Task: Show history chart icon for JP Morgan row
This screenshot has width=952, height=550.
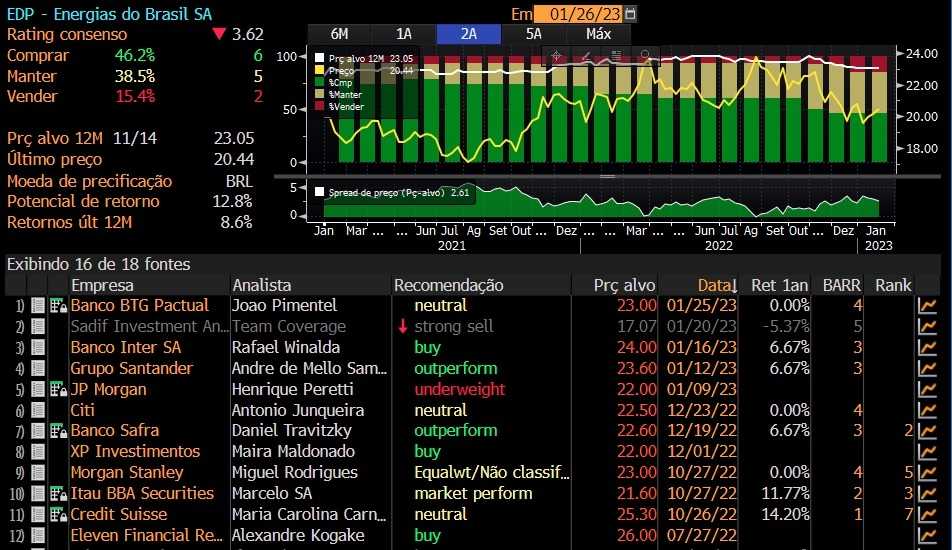Action: point(927,389)
